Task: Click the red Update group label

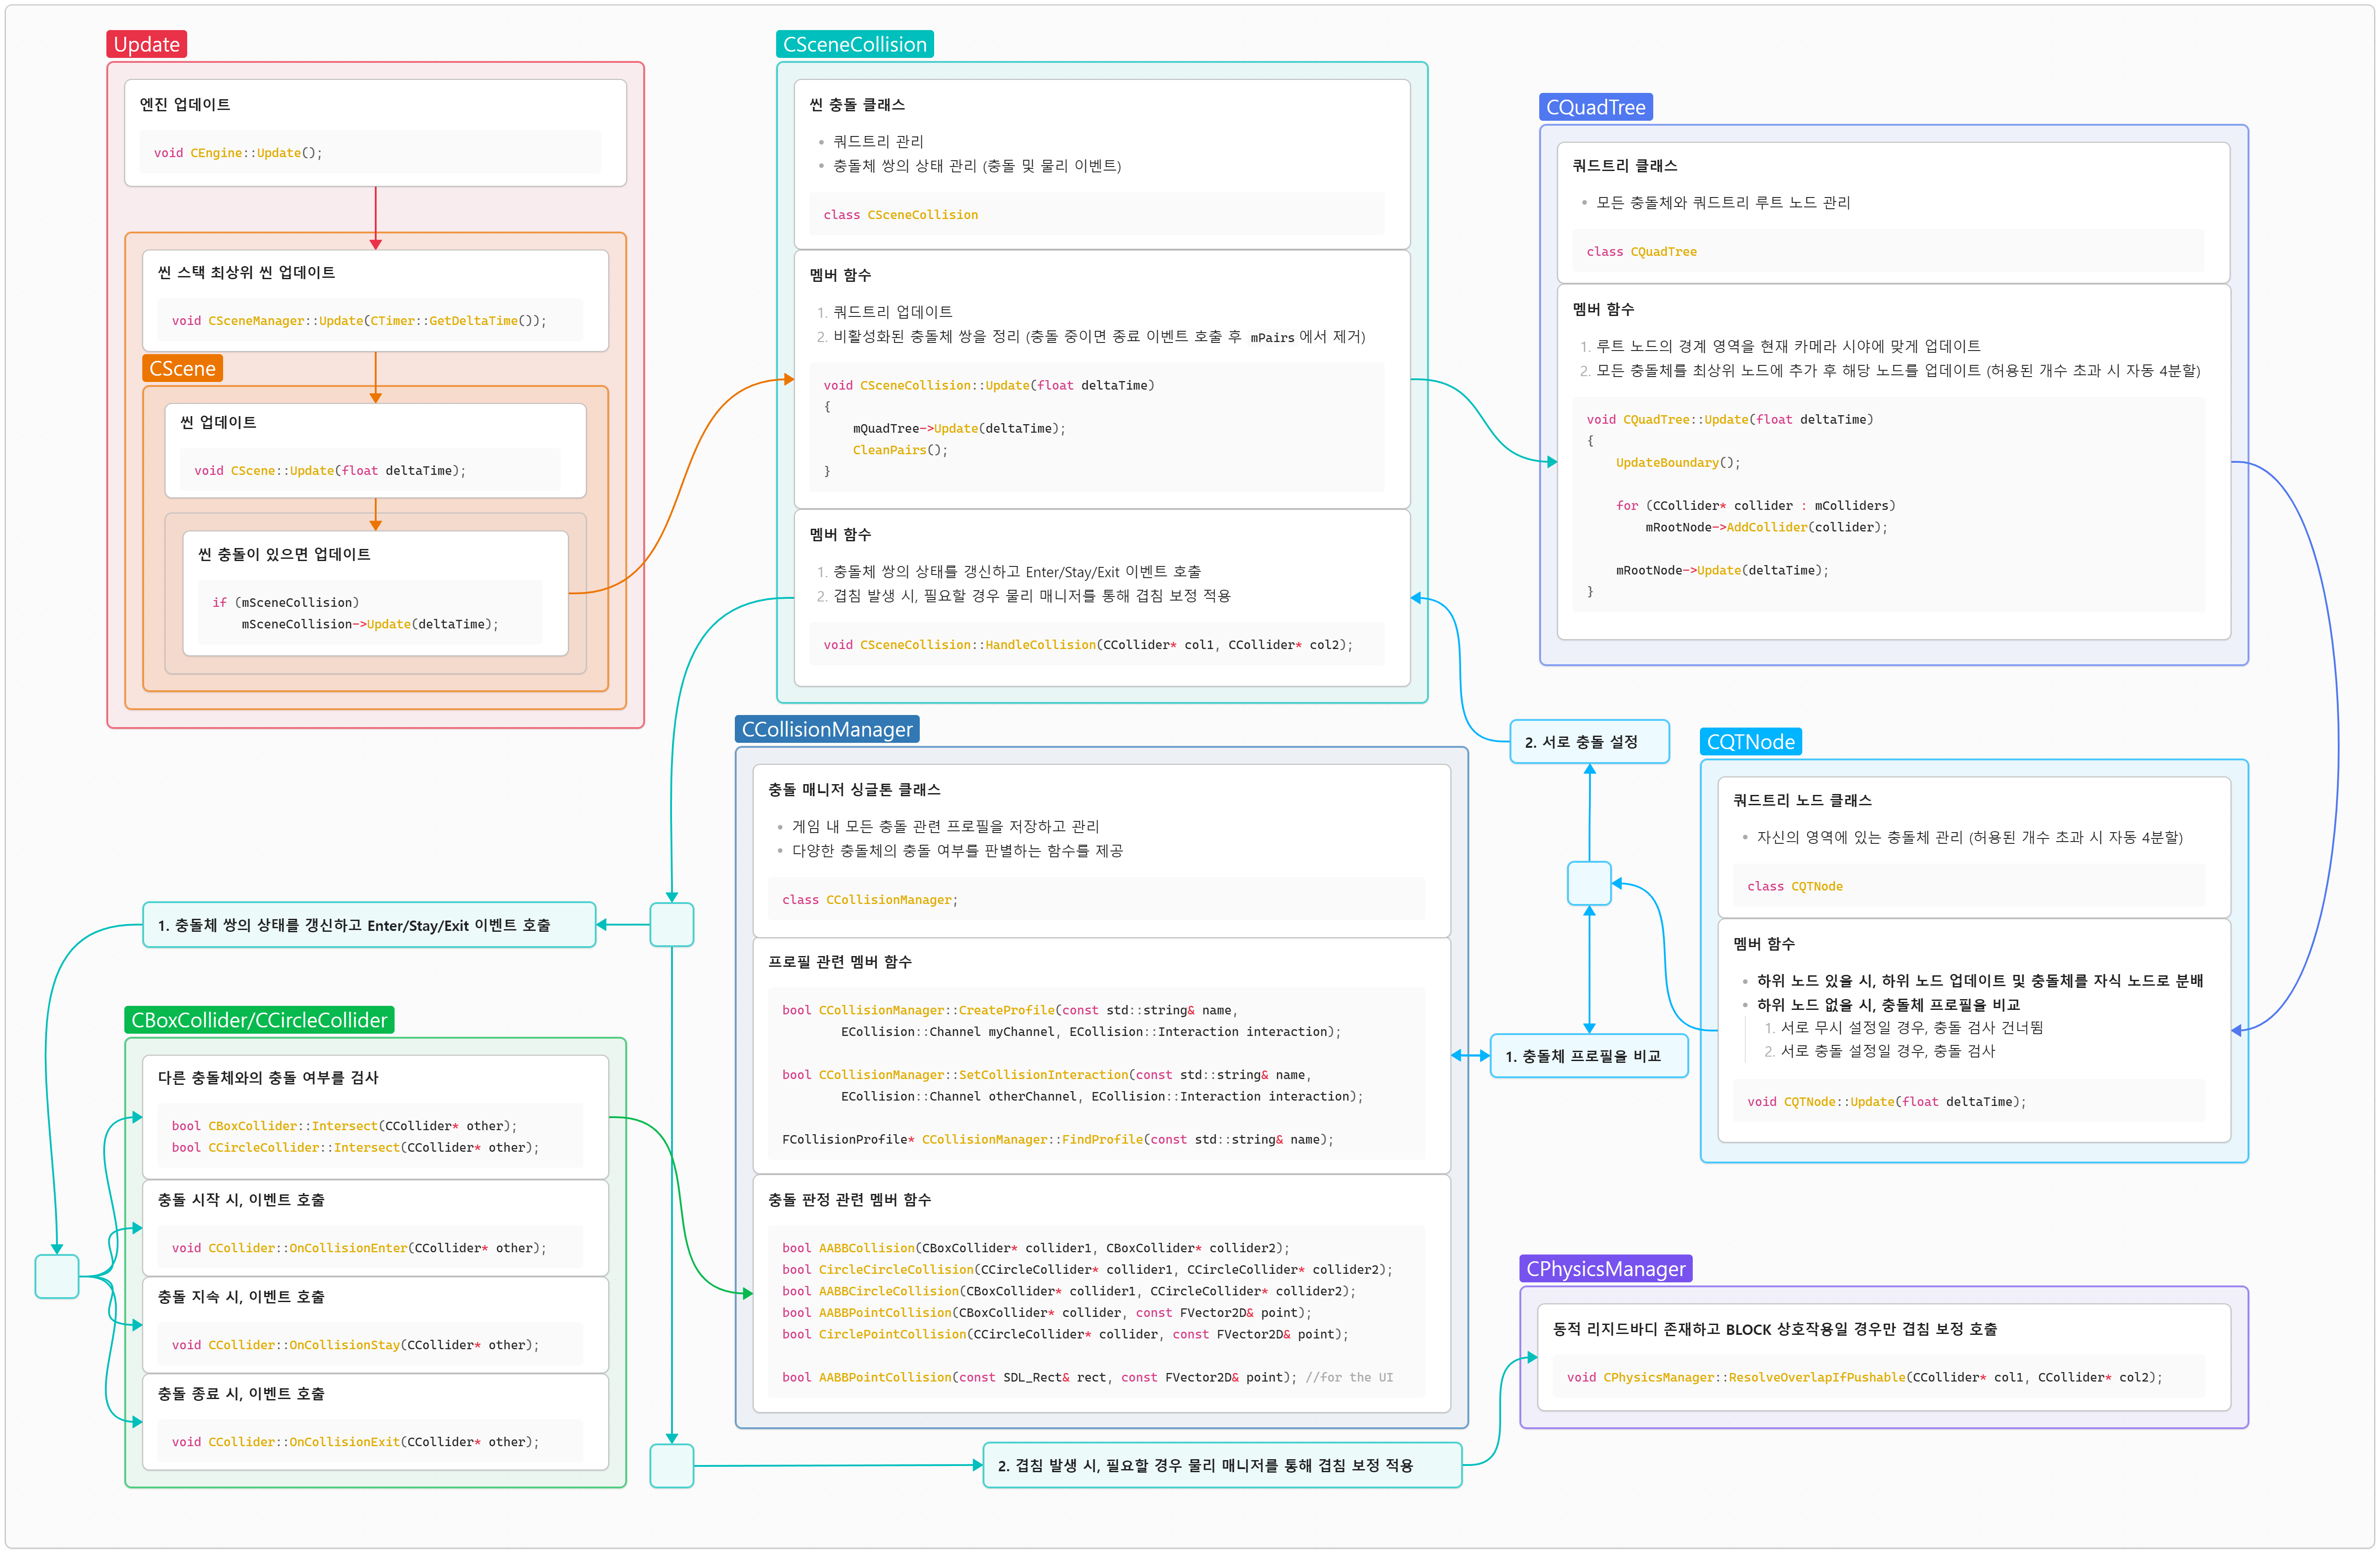Action: (x=146, y=44)
